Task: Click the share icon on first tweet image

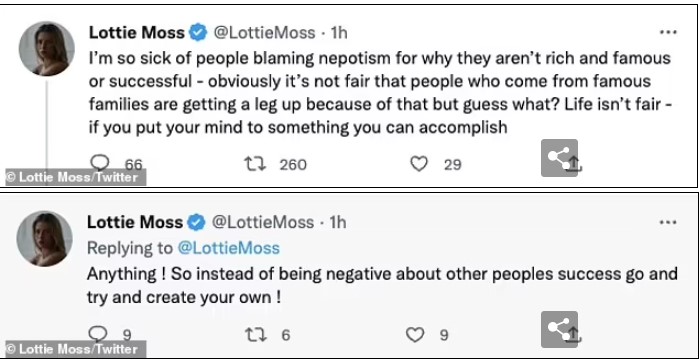Action: click(x=559, y=158)
